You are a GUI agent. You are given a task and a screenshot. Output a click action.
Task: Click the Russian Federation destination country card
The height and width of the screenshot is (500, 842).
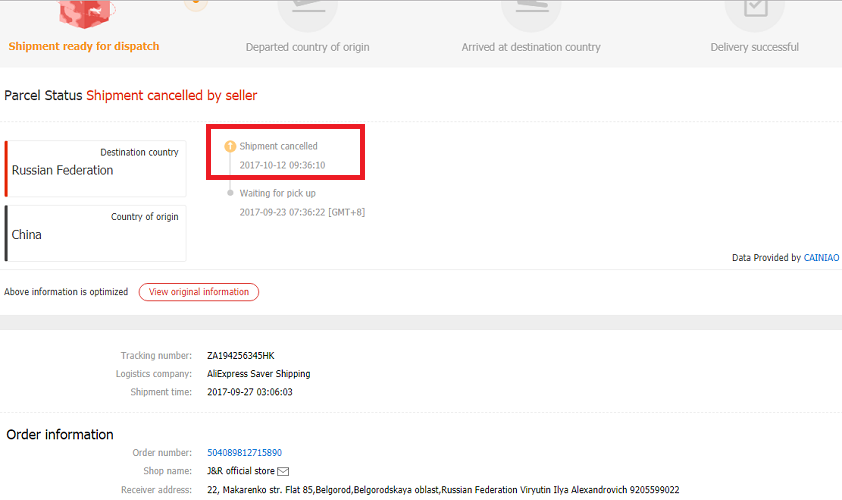pyautogui.click(x=96, y=169)
